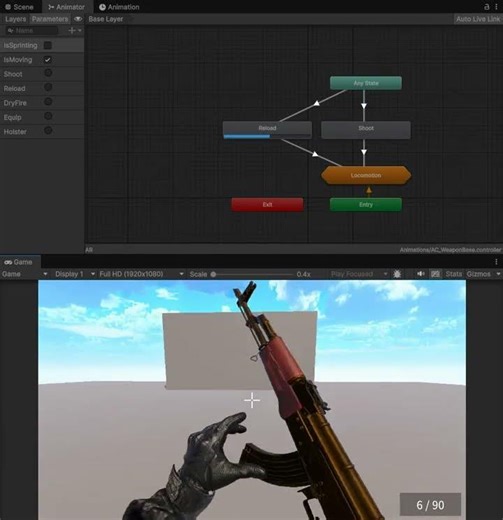The width and height of the screenshot is (503, 520).
Task: Toggle the Gizmos button
Action: tap(478, 274)
